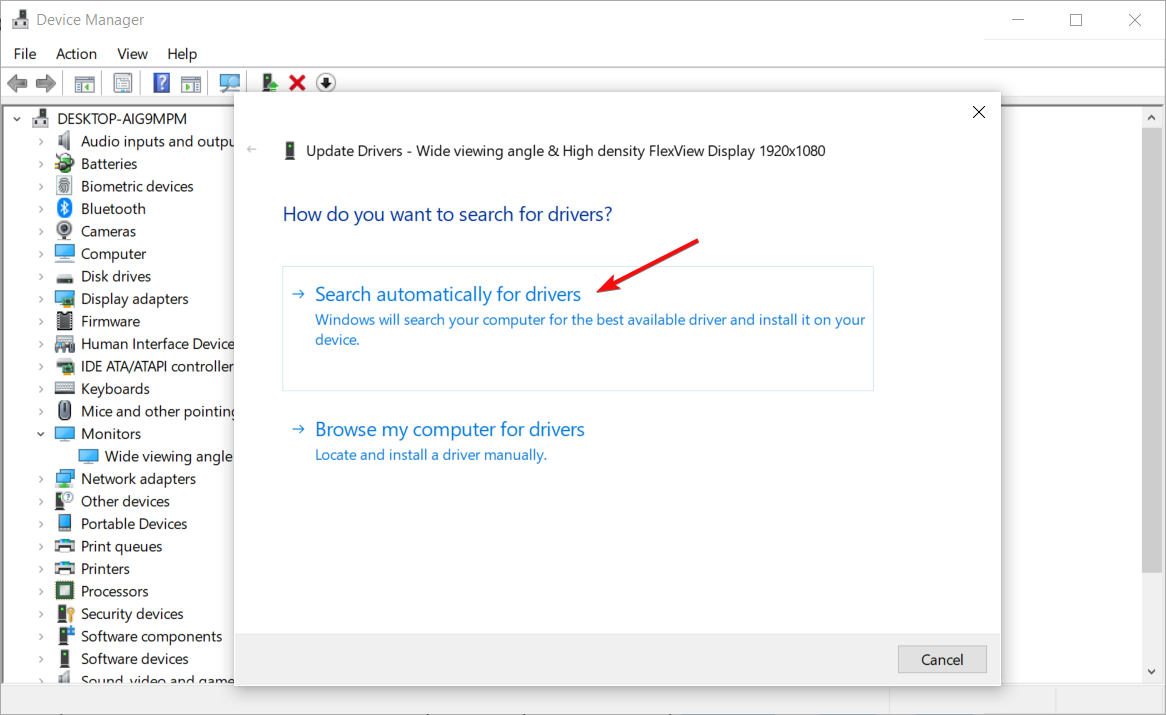
Task: Expand the Computer category chevron
Action: pos(41,254)
